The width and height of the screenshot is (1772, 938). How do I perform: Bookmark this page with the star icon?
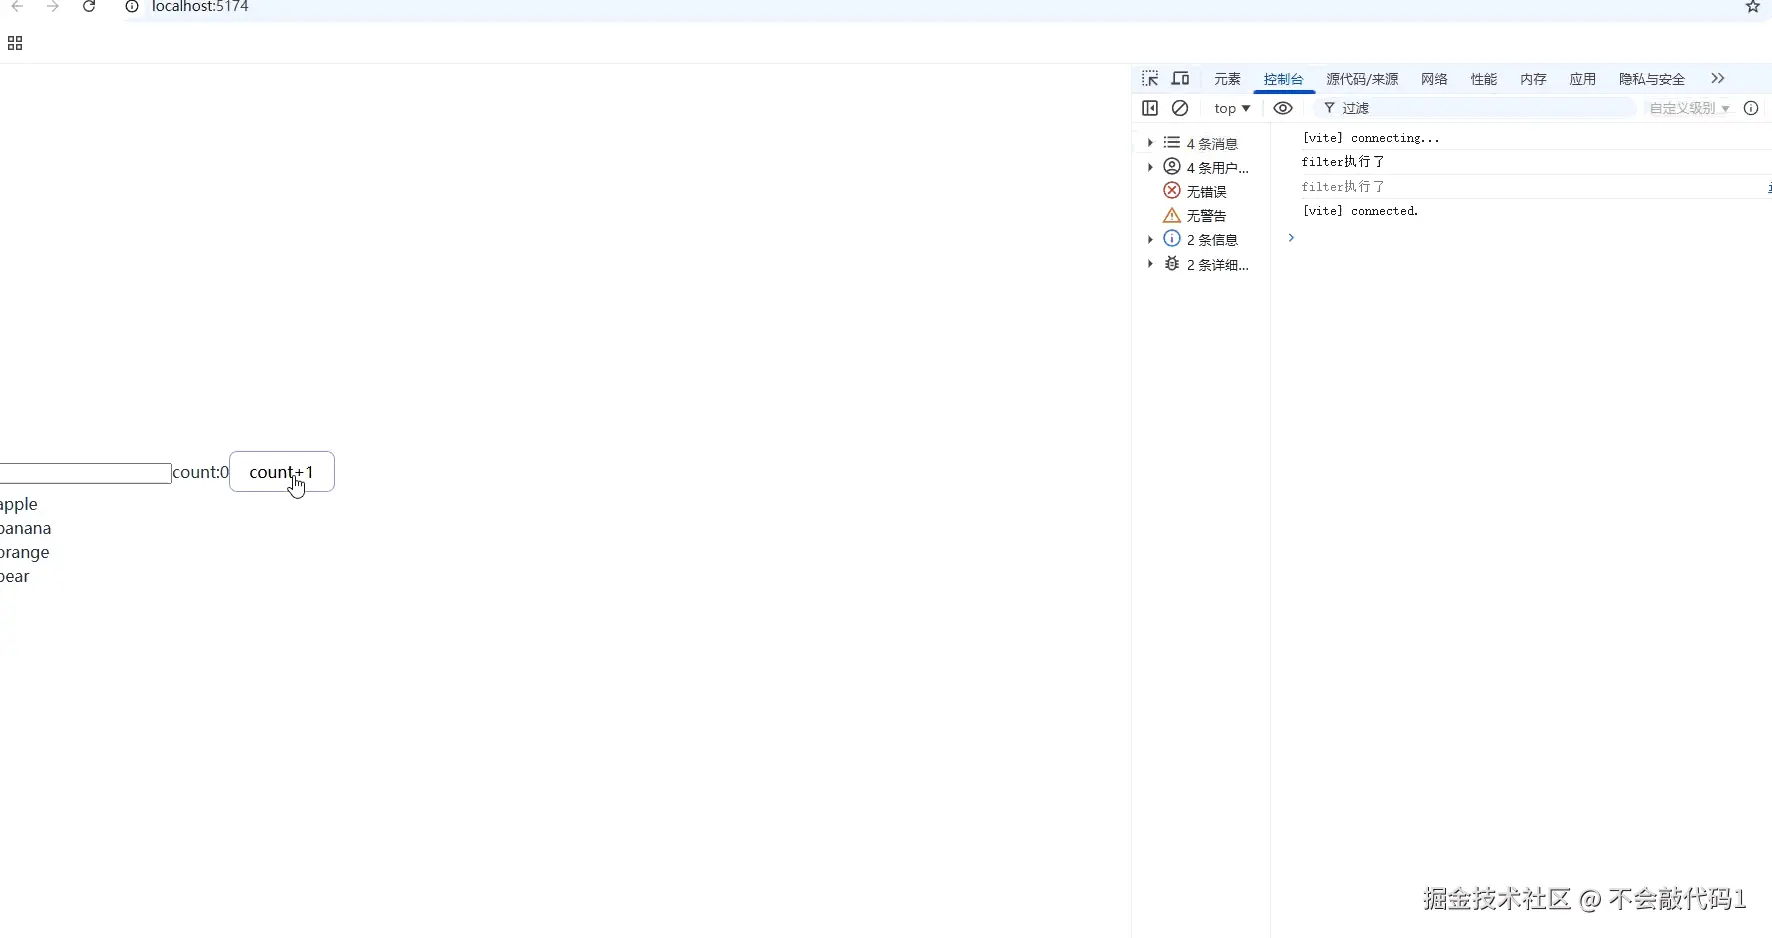(x=1753, y=7)
